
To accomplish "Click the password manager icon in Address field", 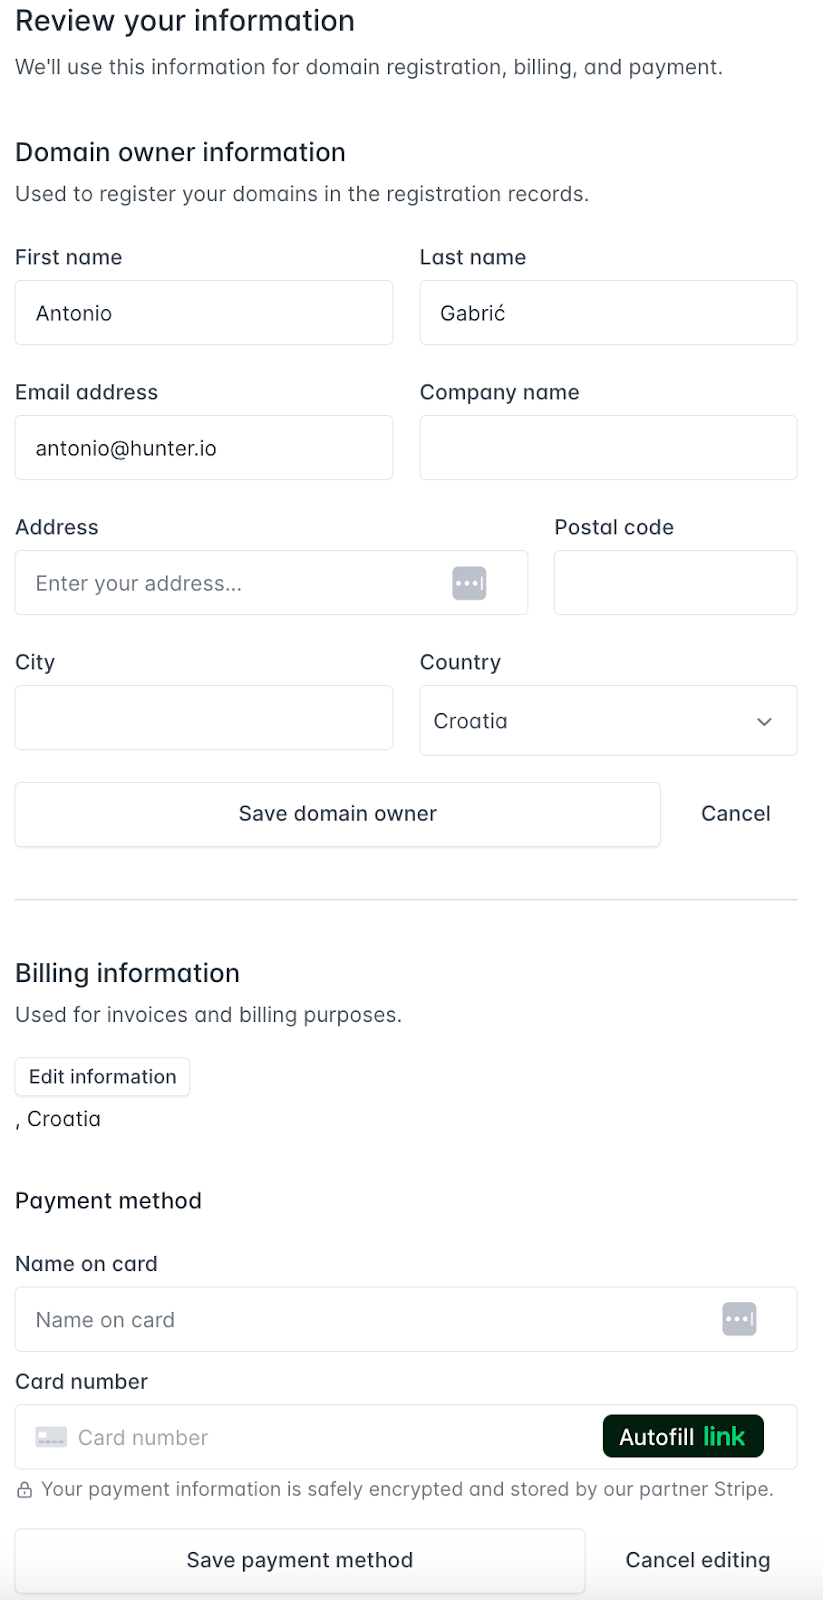I will coord(469,583).
